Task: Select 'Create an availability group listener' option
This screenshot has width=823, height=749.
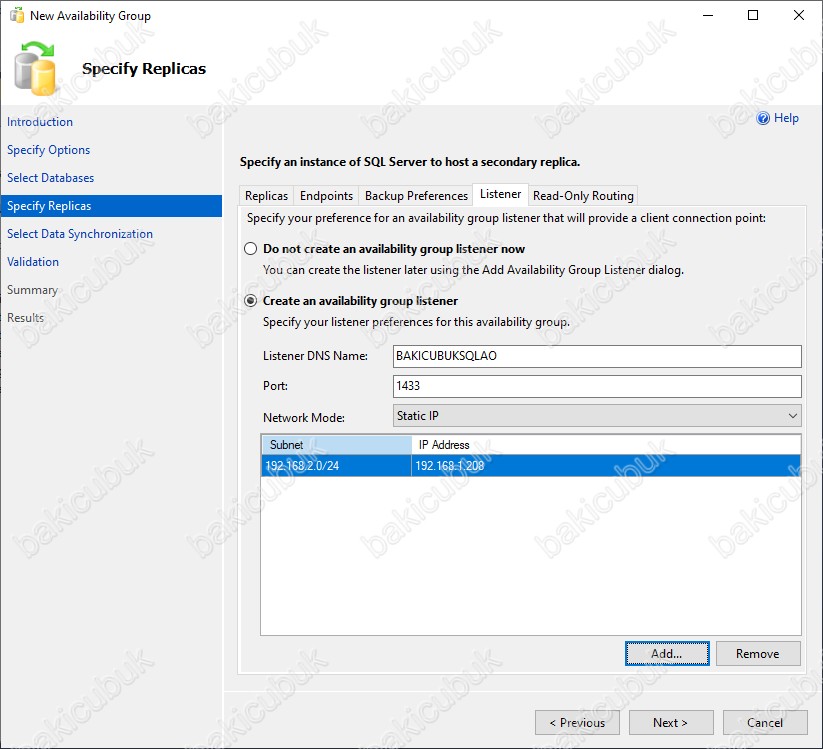Action: click(251, 301)
